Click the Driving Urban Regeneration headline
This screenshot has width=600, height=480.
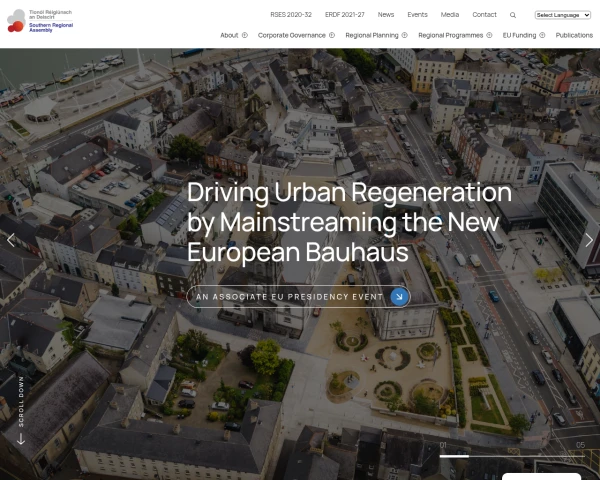point(349,222)
